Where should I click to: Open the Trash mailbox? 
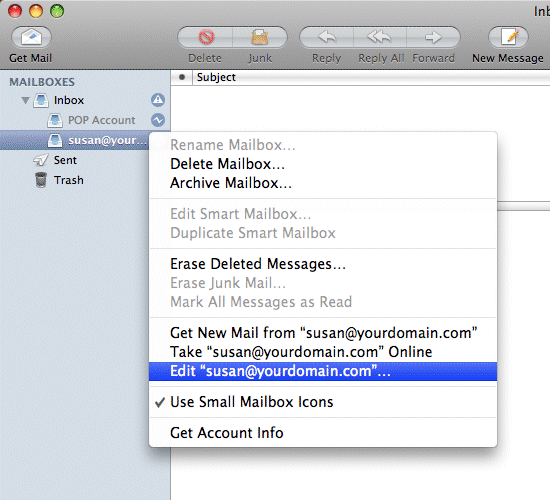69,180
